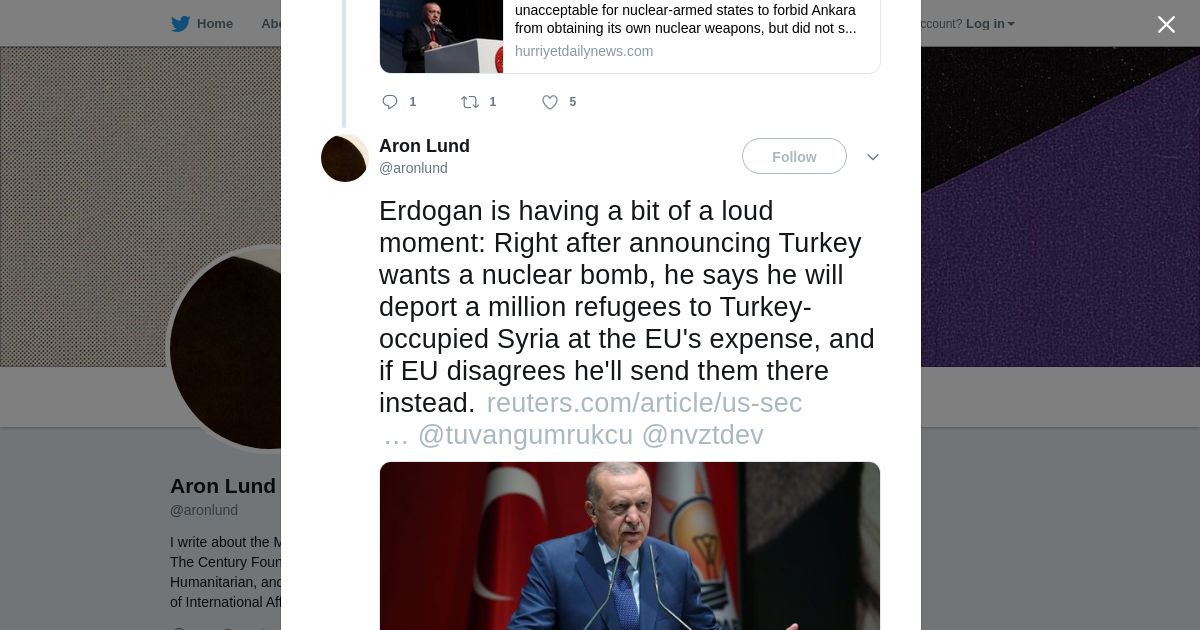Like the tweet with heart icon
Screen dimensions: 1200x630
[550, 102]
